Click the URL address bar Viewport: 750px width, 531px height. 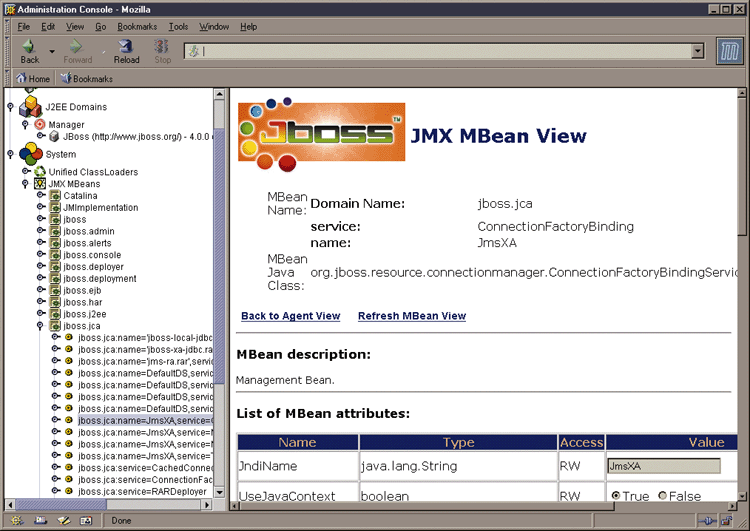(x=438, y=51)
